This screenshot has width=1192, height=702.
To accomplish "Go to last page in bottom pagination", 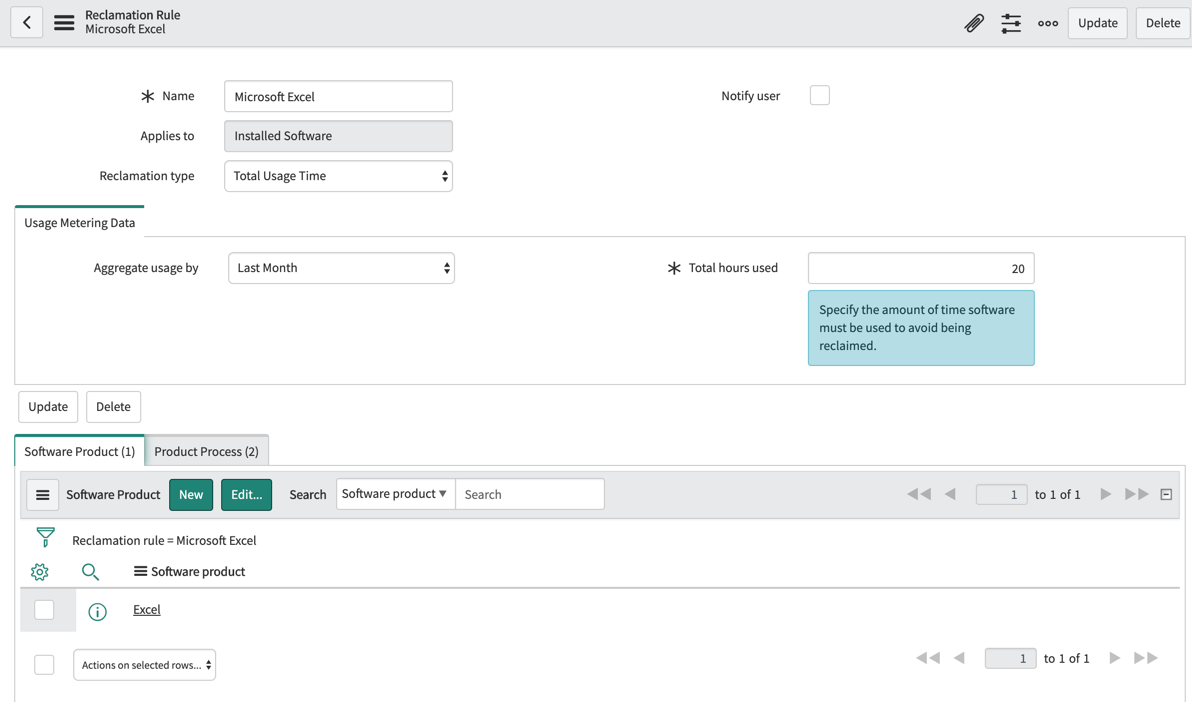I will tap(1146, 658).
